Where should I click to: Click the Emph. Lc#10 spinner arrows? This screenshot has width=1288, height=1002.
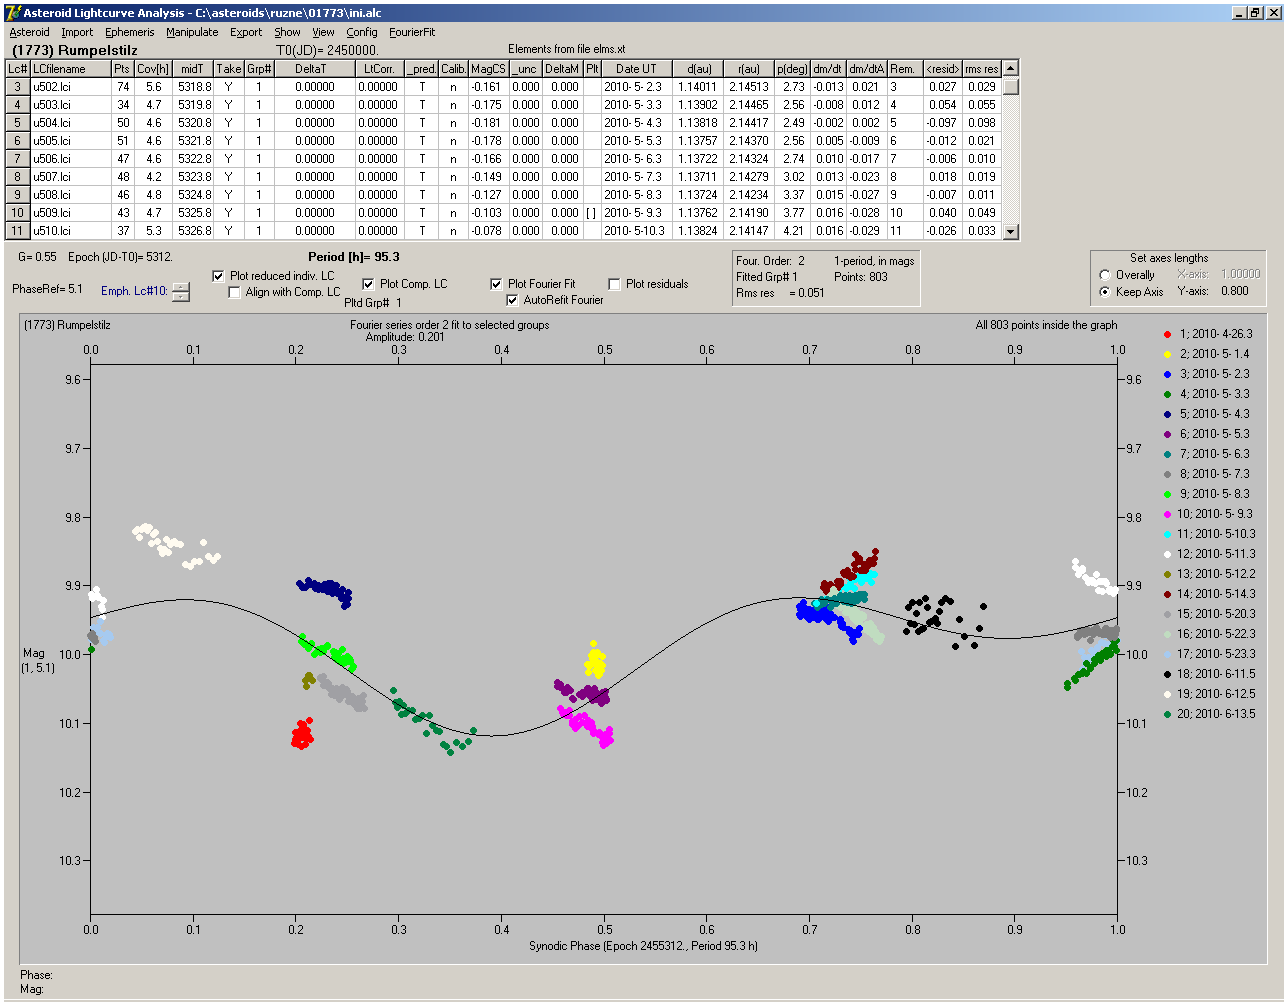coord(180,292)
